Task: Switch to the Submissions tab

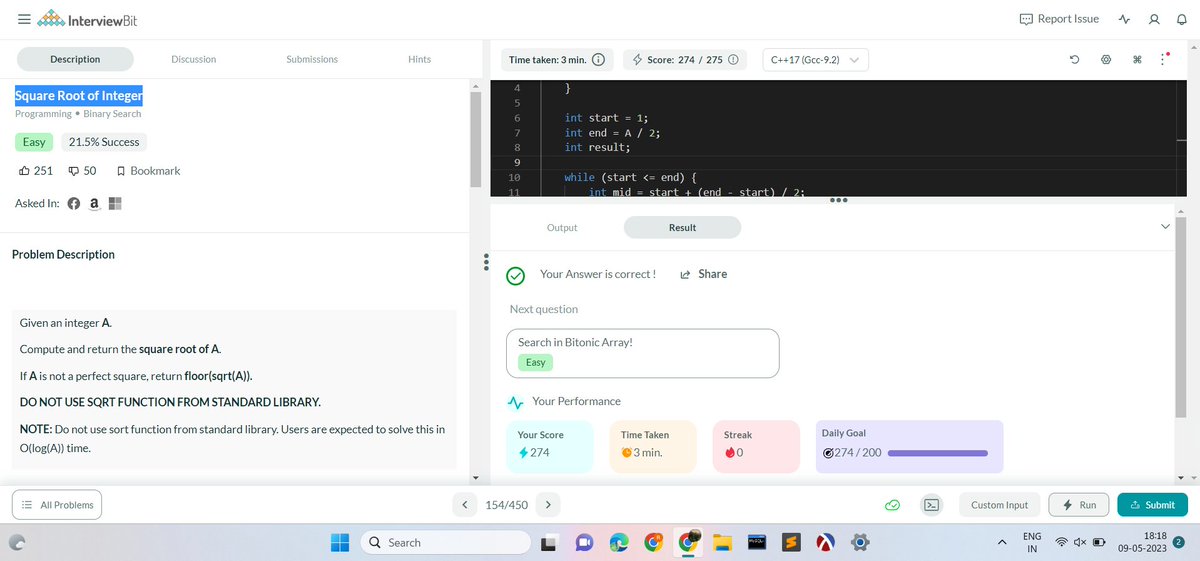Action: click(x=312, y=59)
